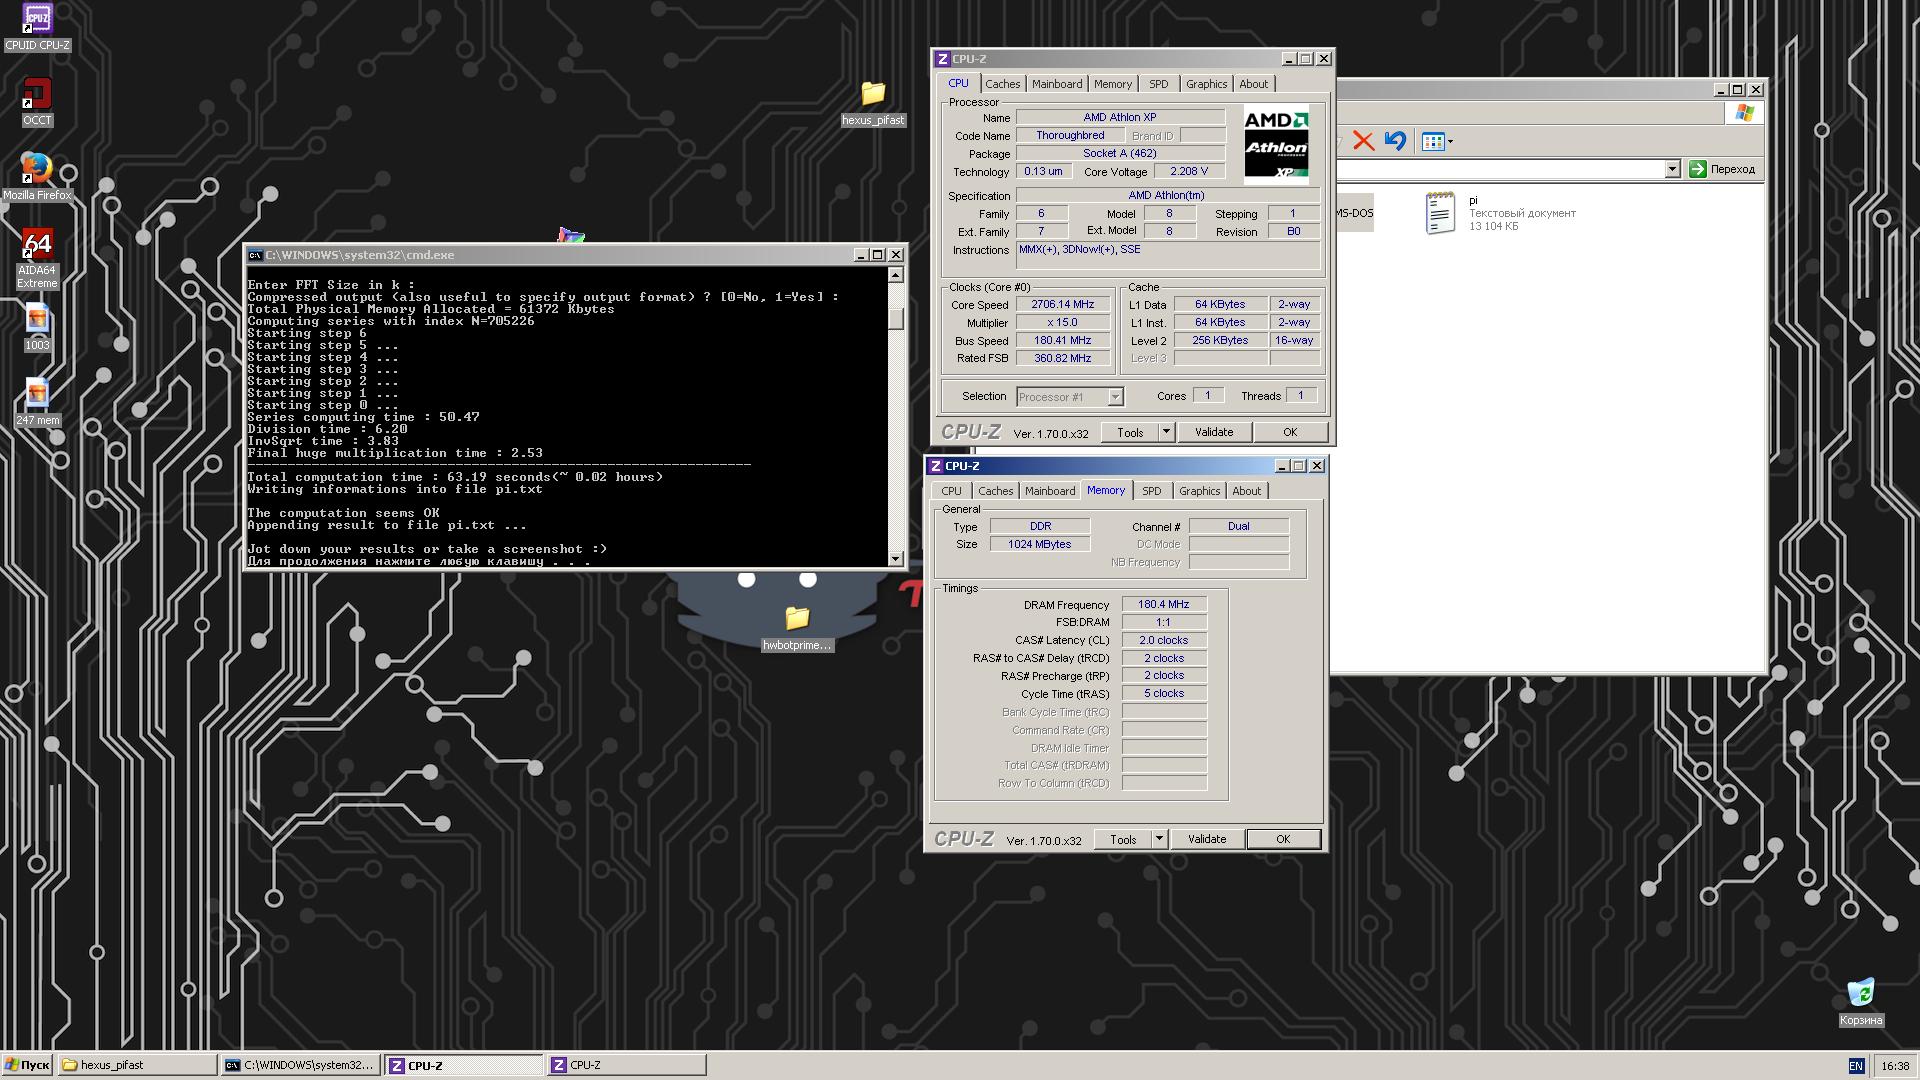The height and width of the screenshot is (1080, 1920).
Task: Click the red Delete X in Explorer toolbar
Action: (1363, 141)
